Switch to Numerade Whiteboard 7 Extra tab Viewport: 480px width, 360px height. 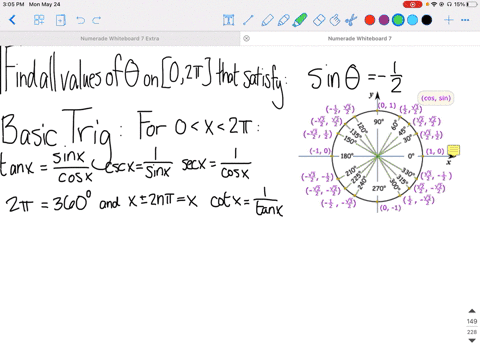pos(120,38)
